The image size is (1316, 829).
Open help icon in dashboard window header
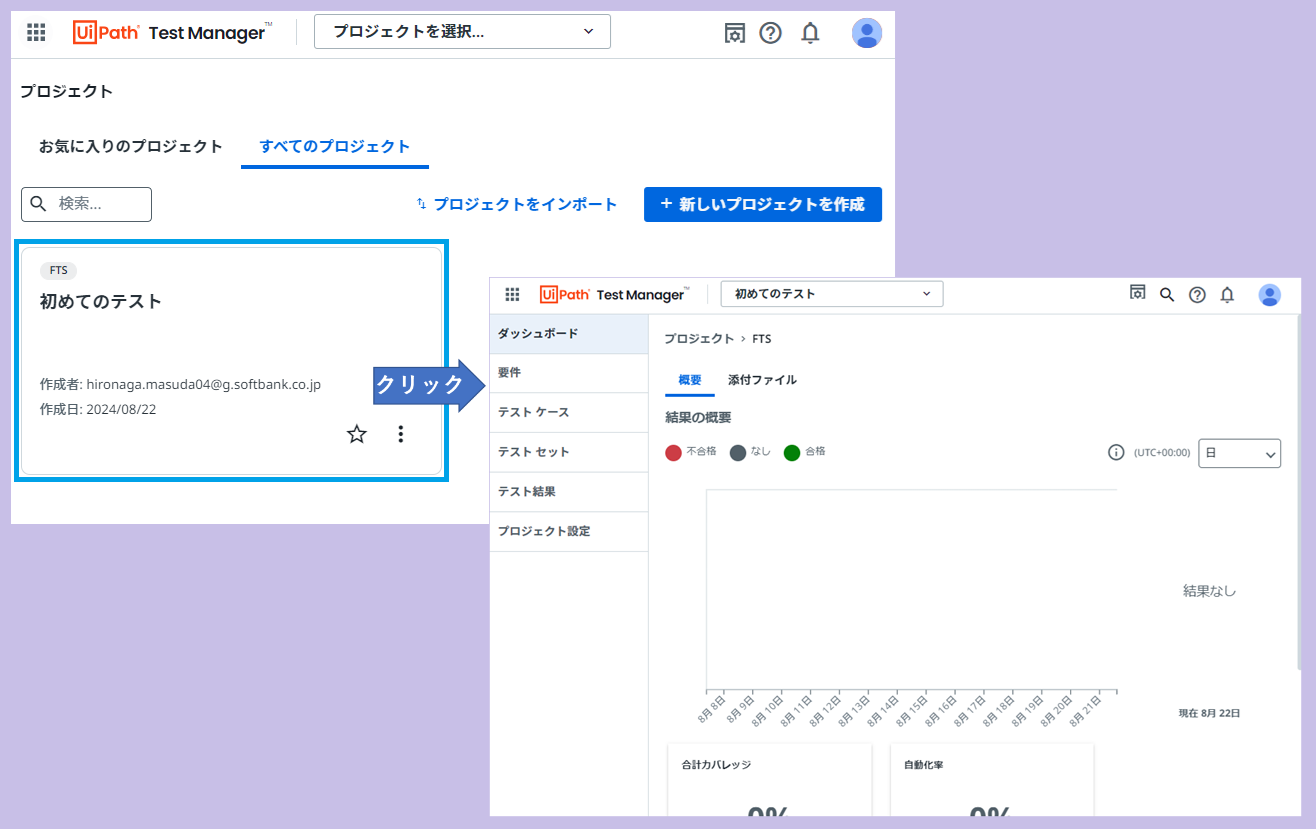pyautogui.click(x=1197, y=294)
